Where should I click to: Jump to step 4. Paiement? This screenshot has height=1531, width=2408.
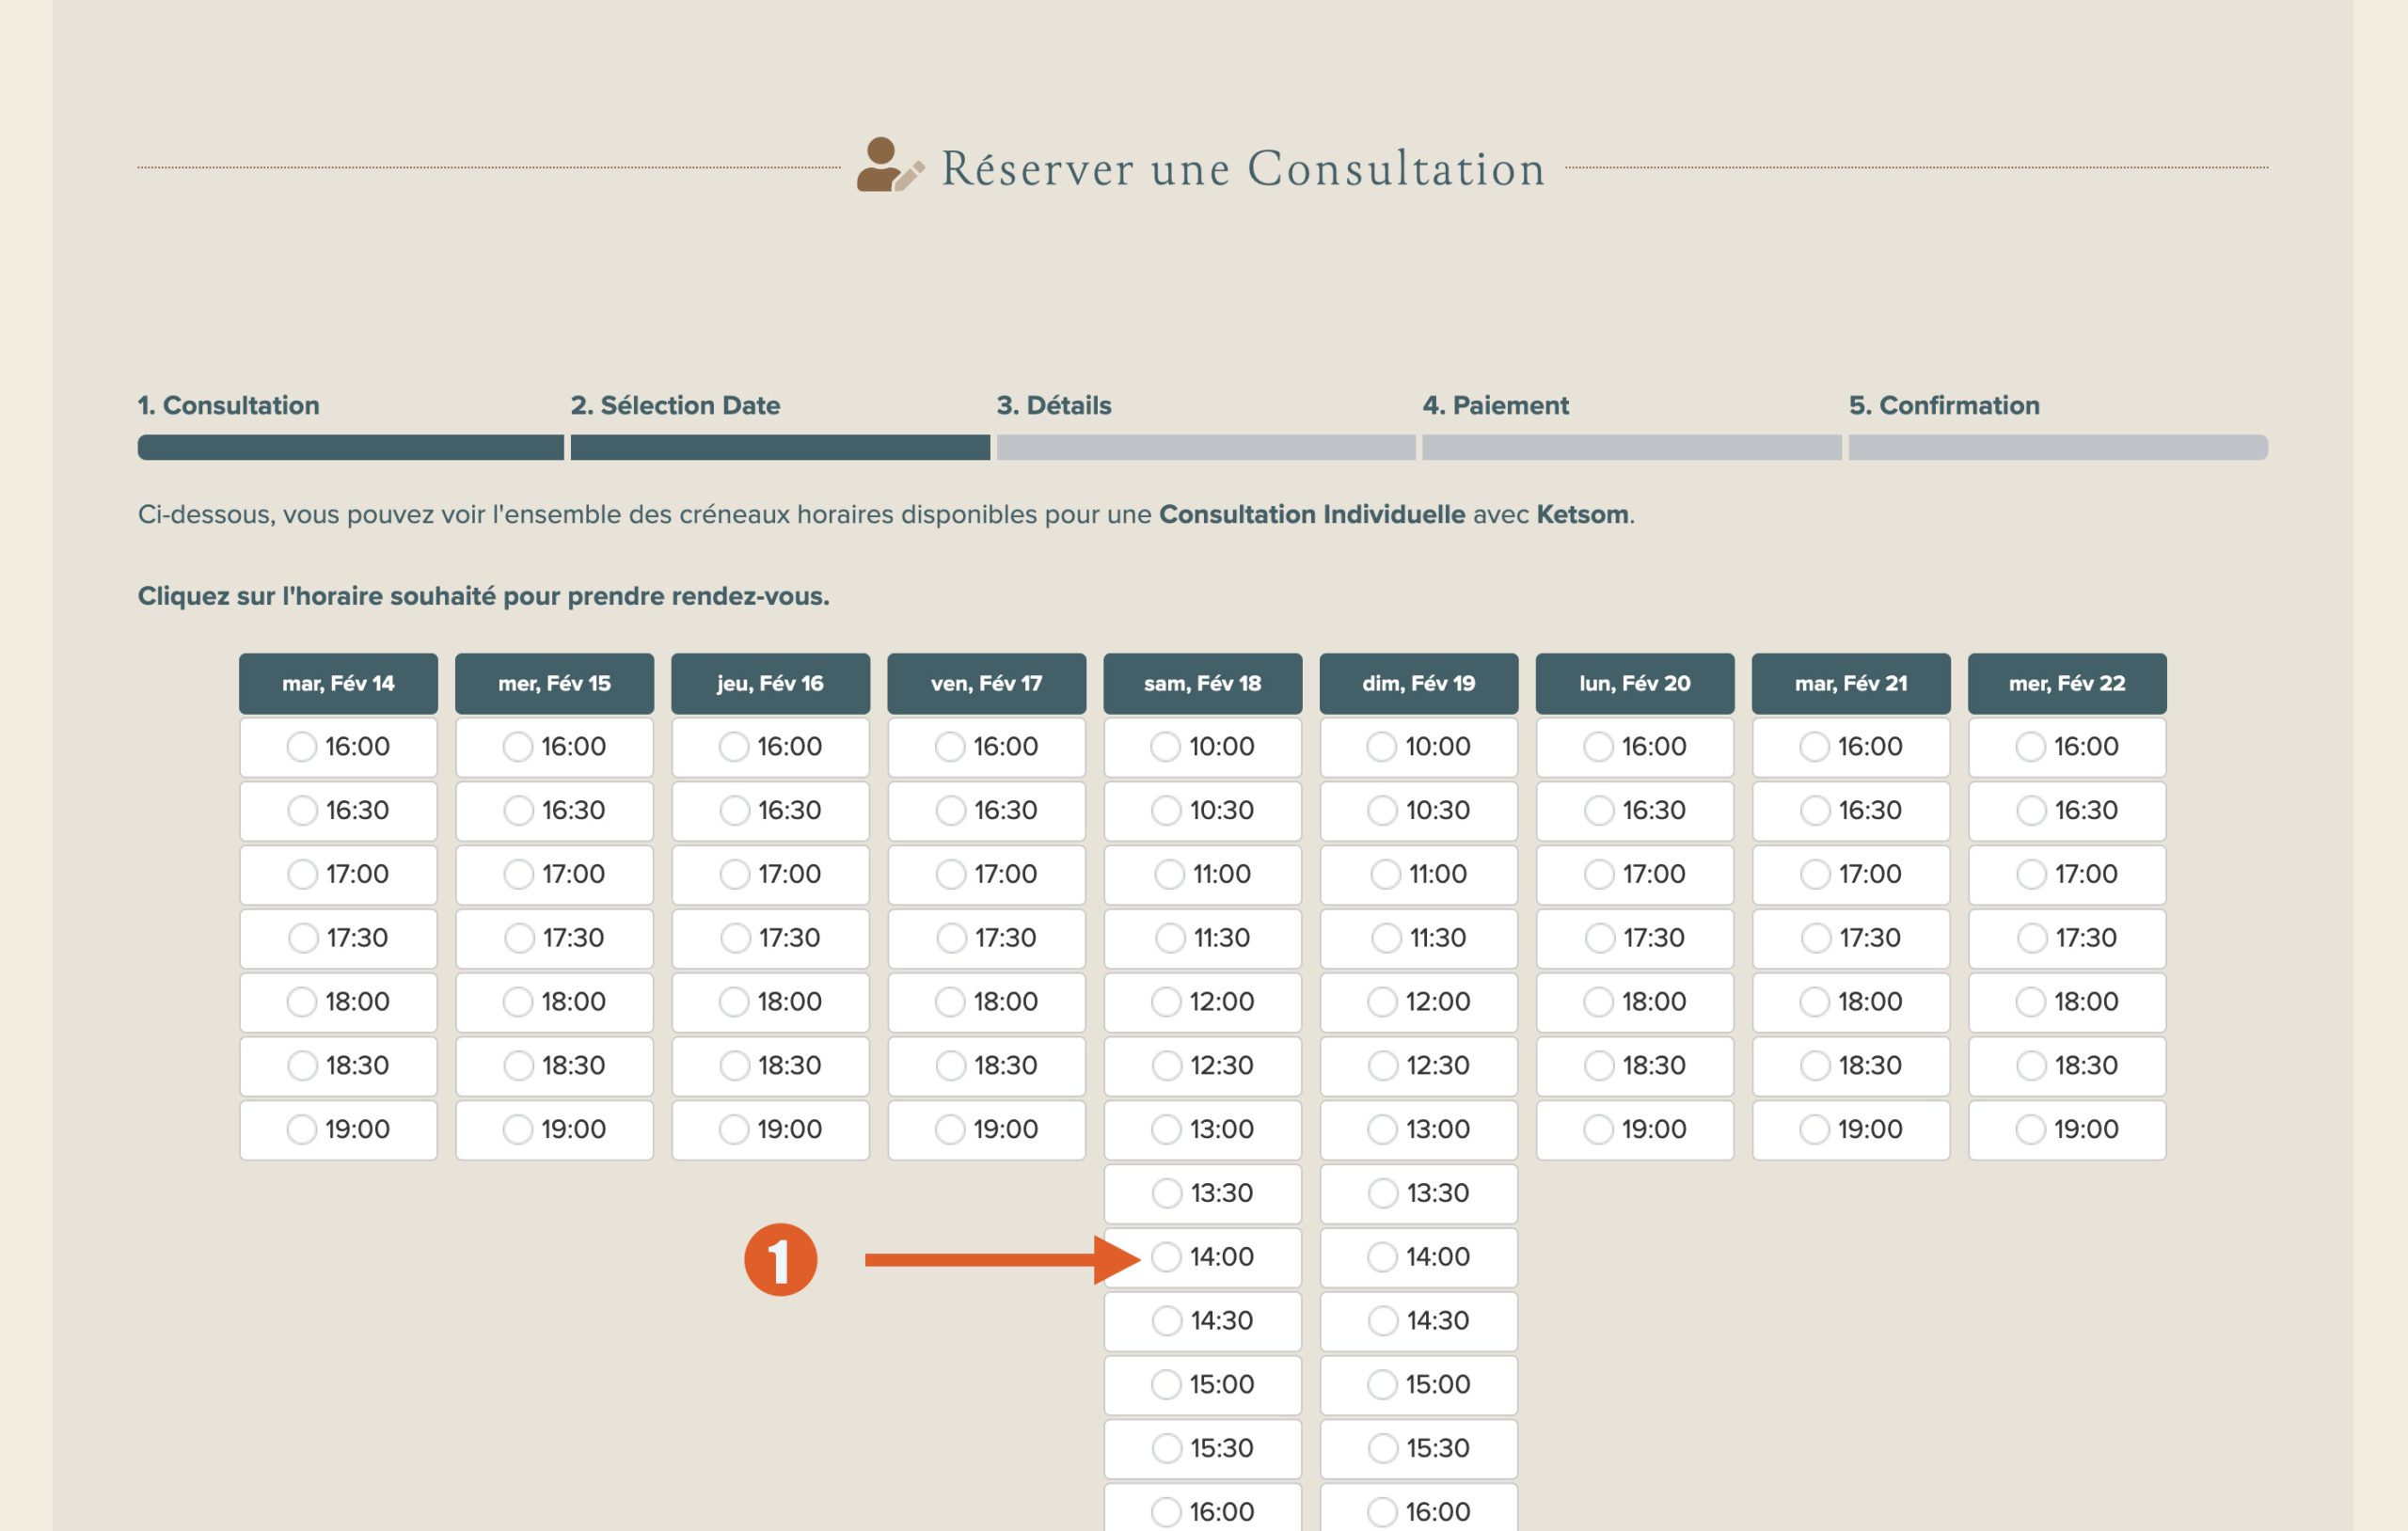click(x=1496, y=405)
